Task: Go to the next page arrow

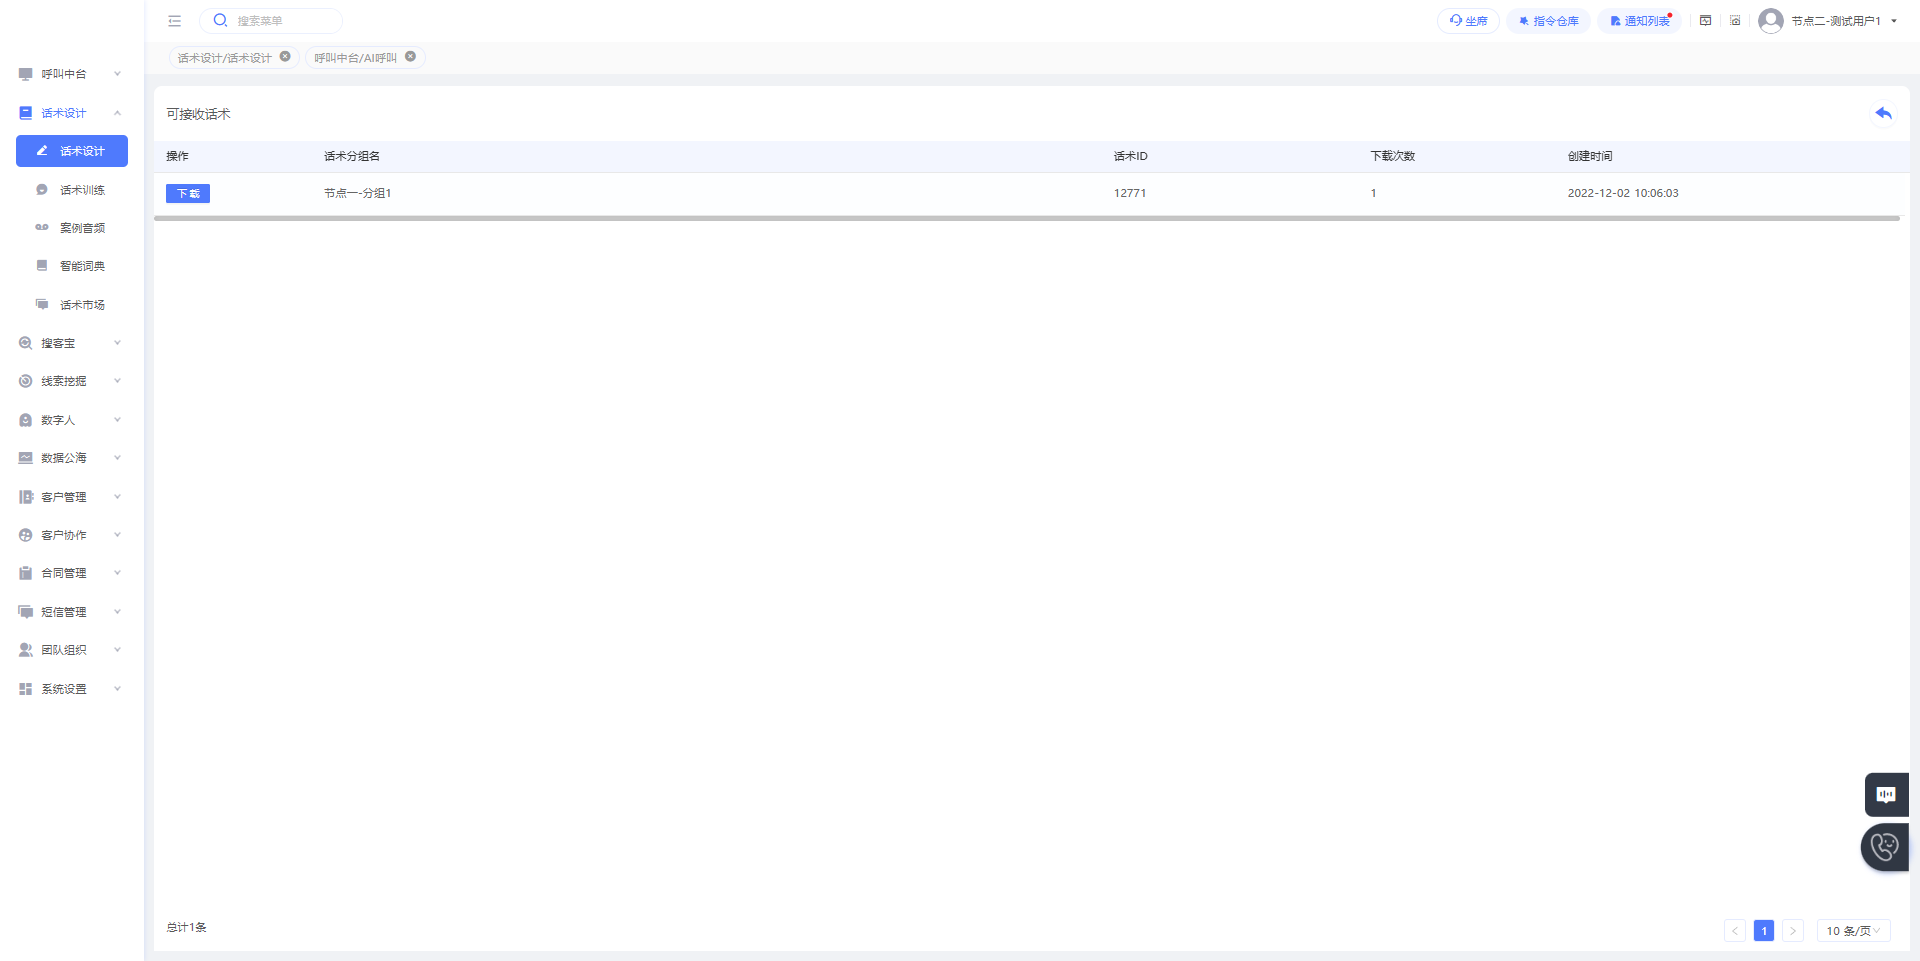Action: [1793, 931]
